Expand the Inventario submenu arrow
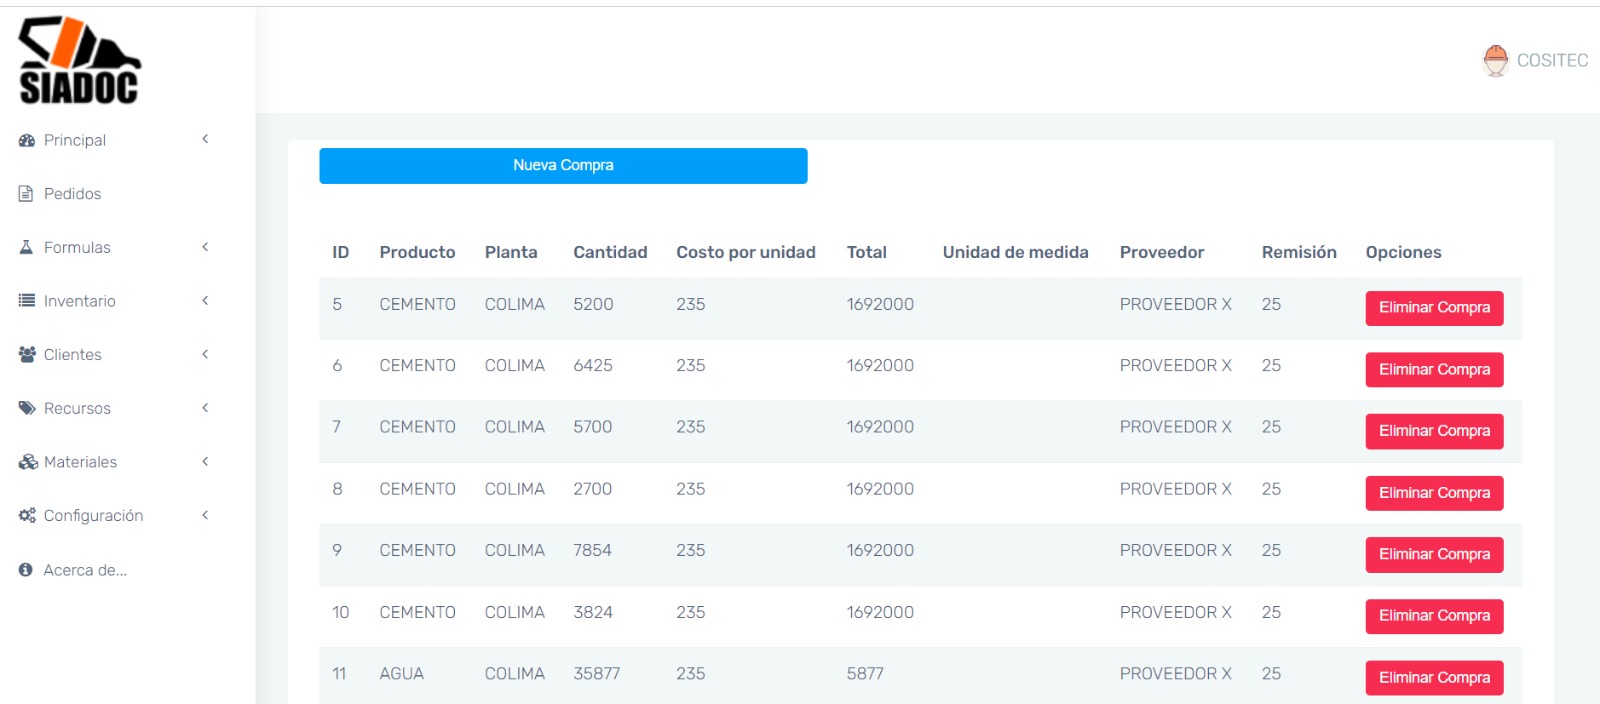 pyautogui.click(x=205, y=301)
